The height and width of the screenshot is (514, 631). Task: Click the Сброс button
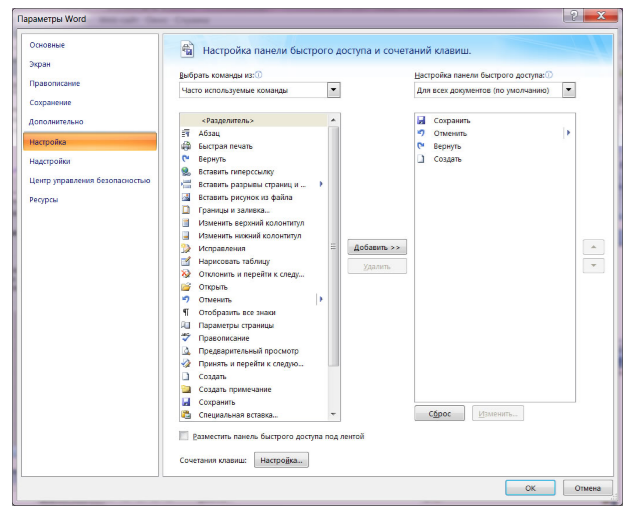pyautogui.click(x=439, y=413)
